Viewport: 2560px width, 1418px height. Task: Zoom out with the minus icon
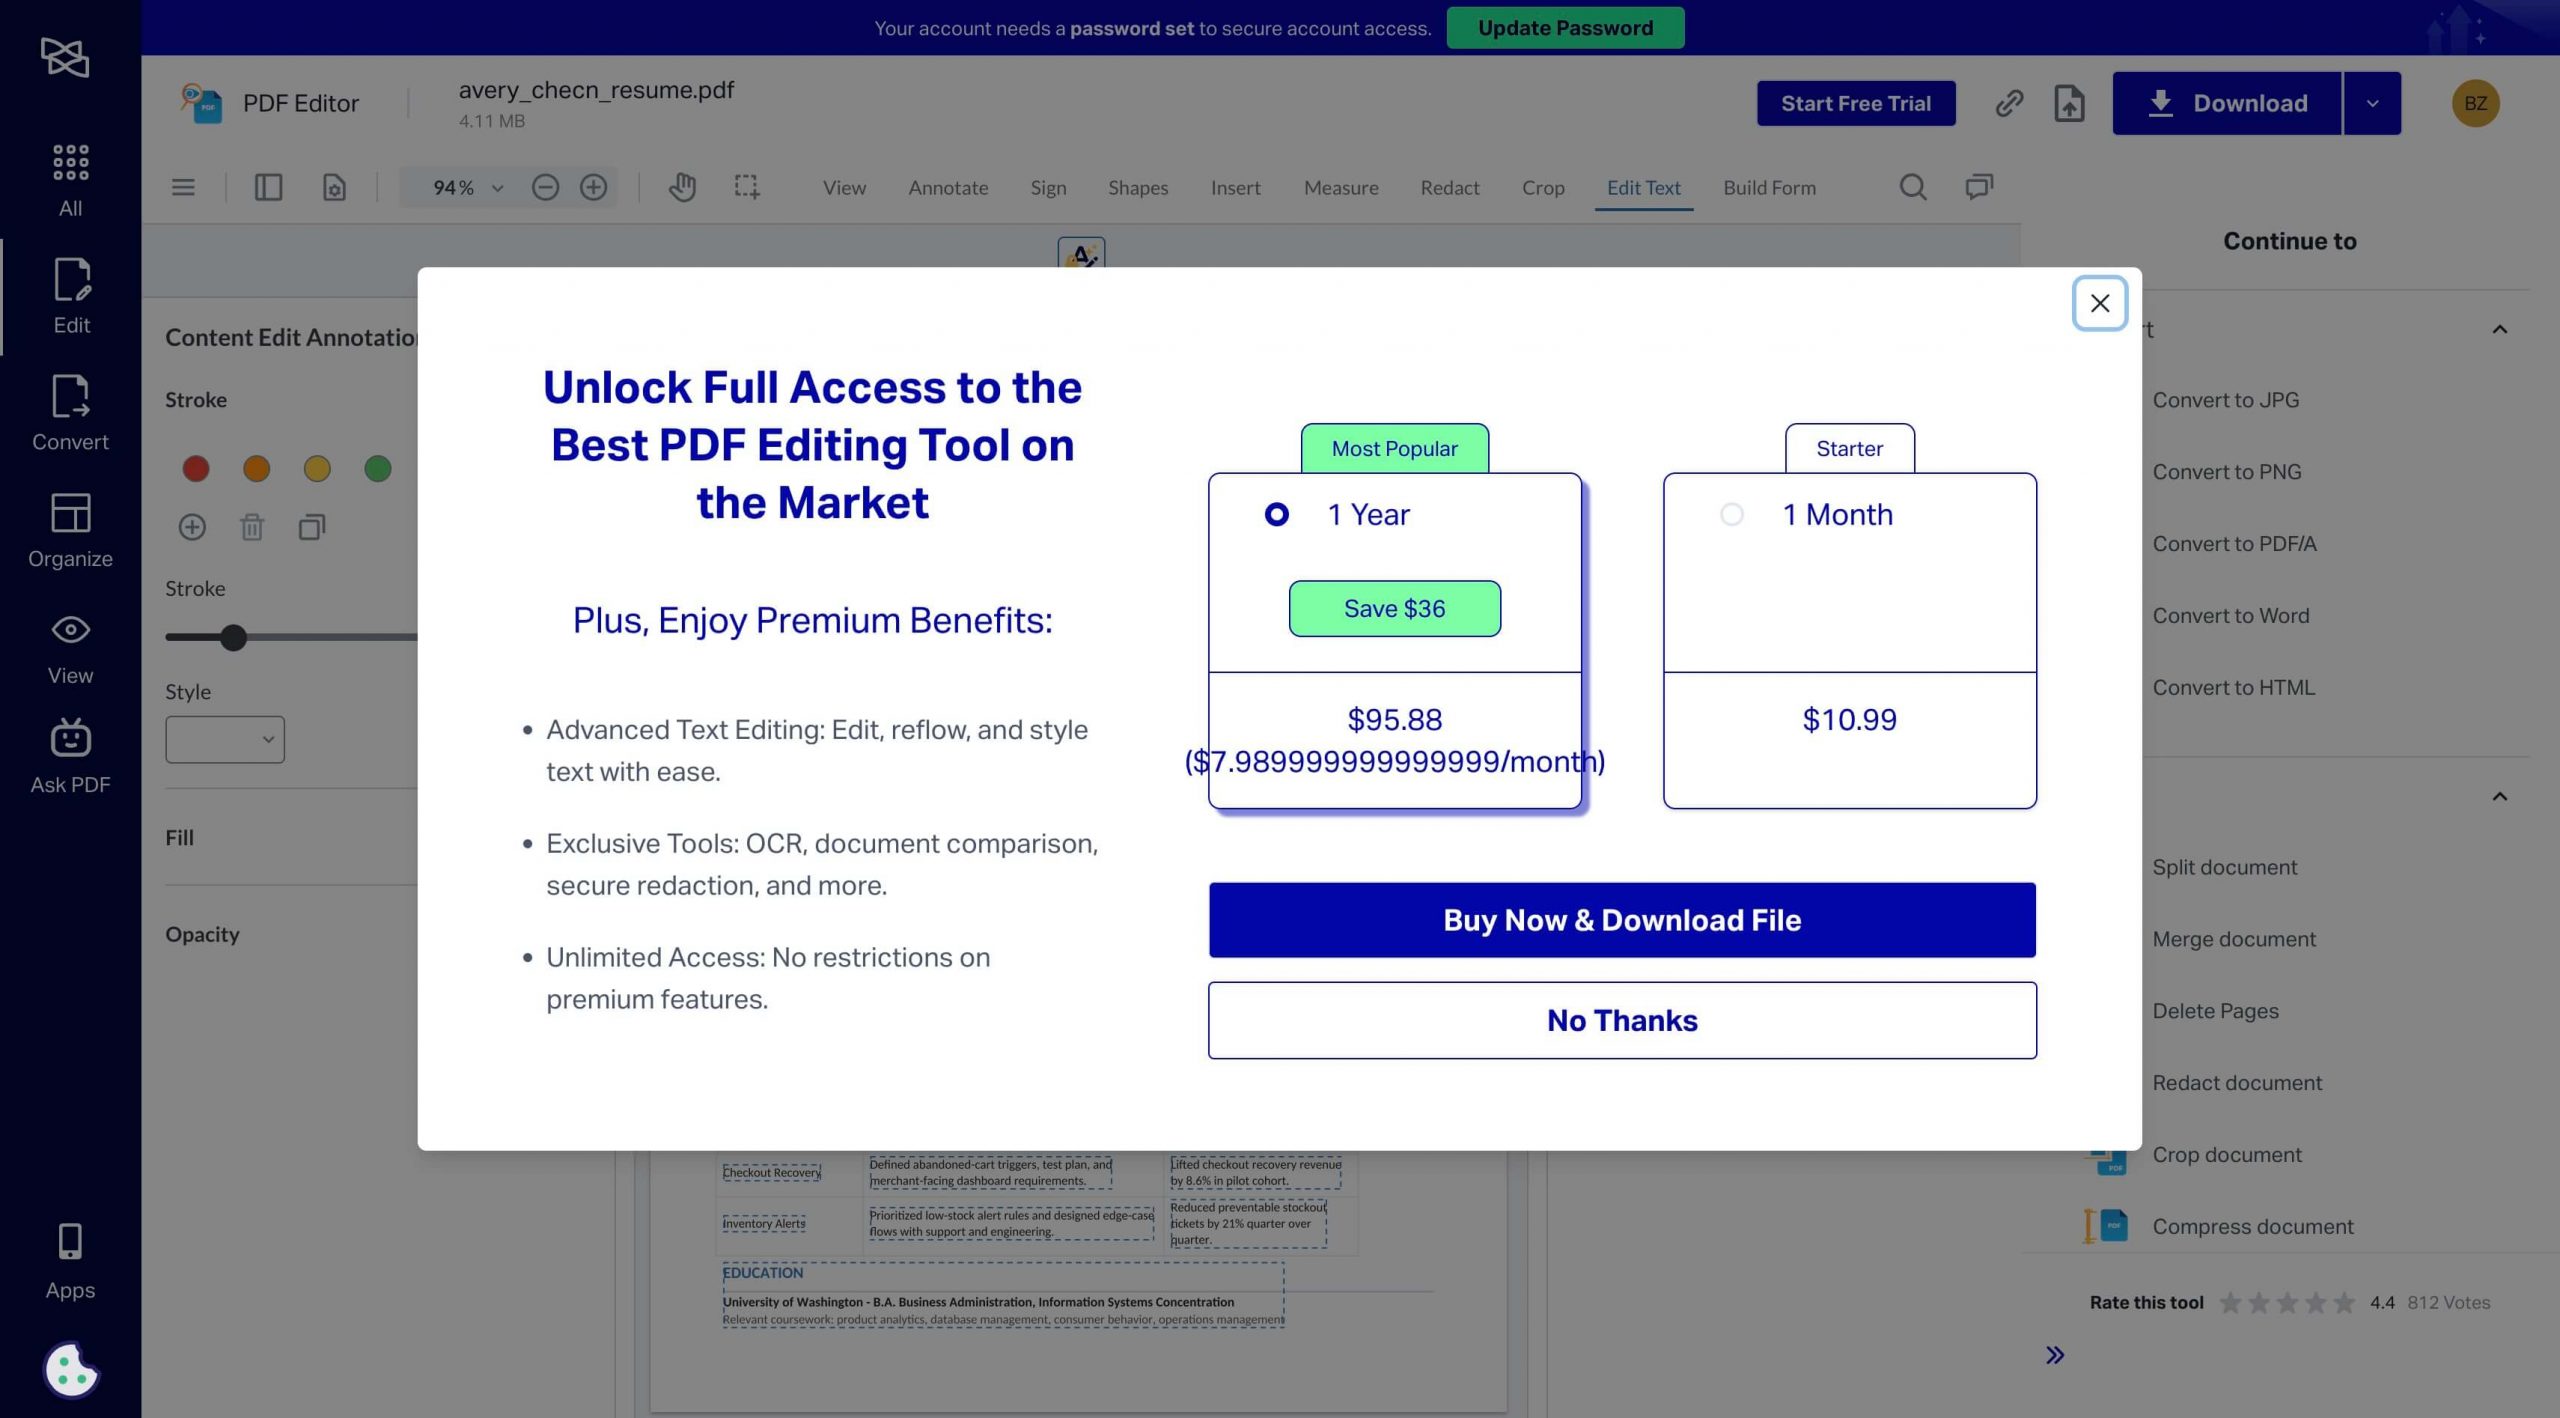[x=545, y=187]
